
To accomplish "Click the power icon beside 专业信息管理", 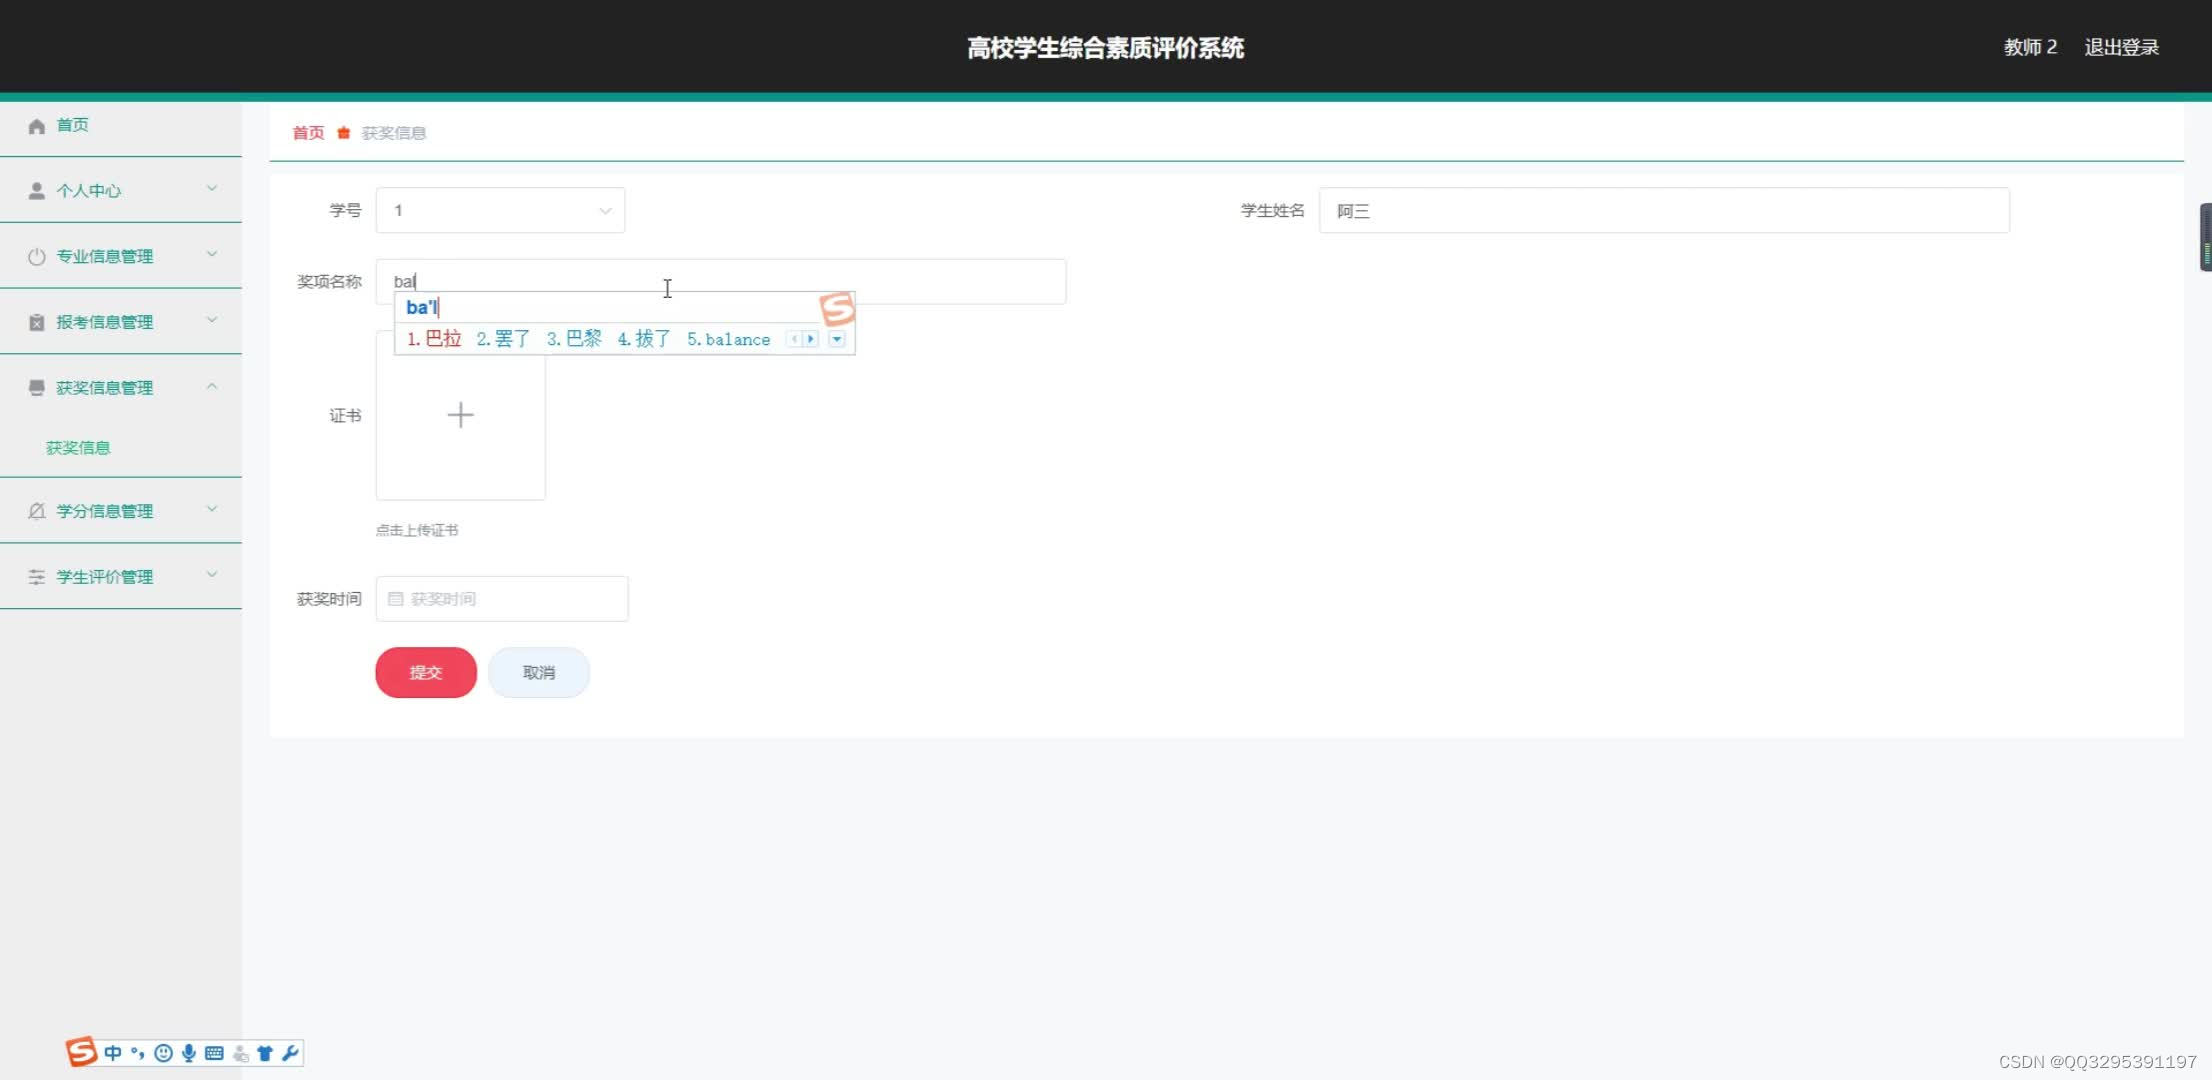I will point(37,257).
